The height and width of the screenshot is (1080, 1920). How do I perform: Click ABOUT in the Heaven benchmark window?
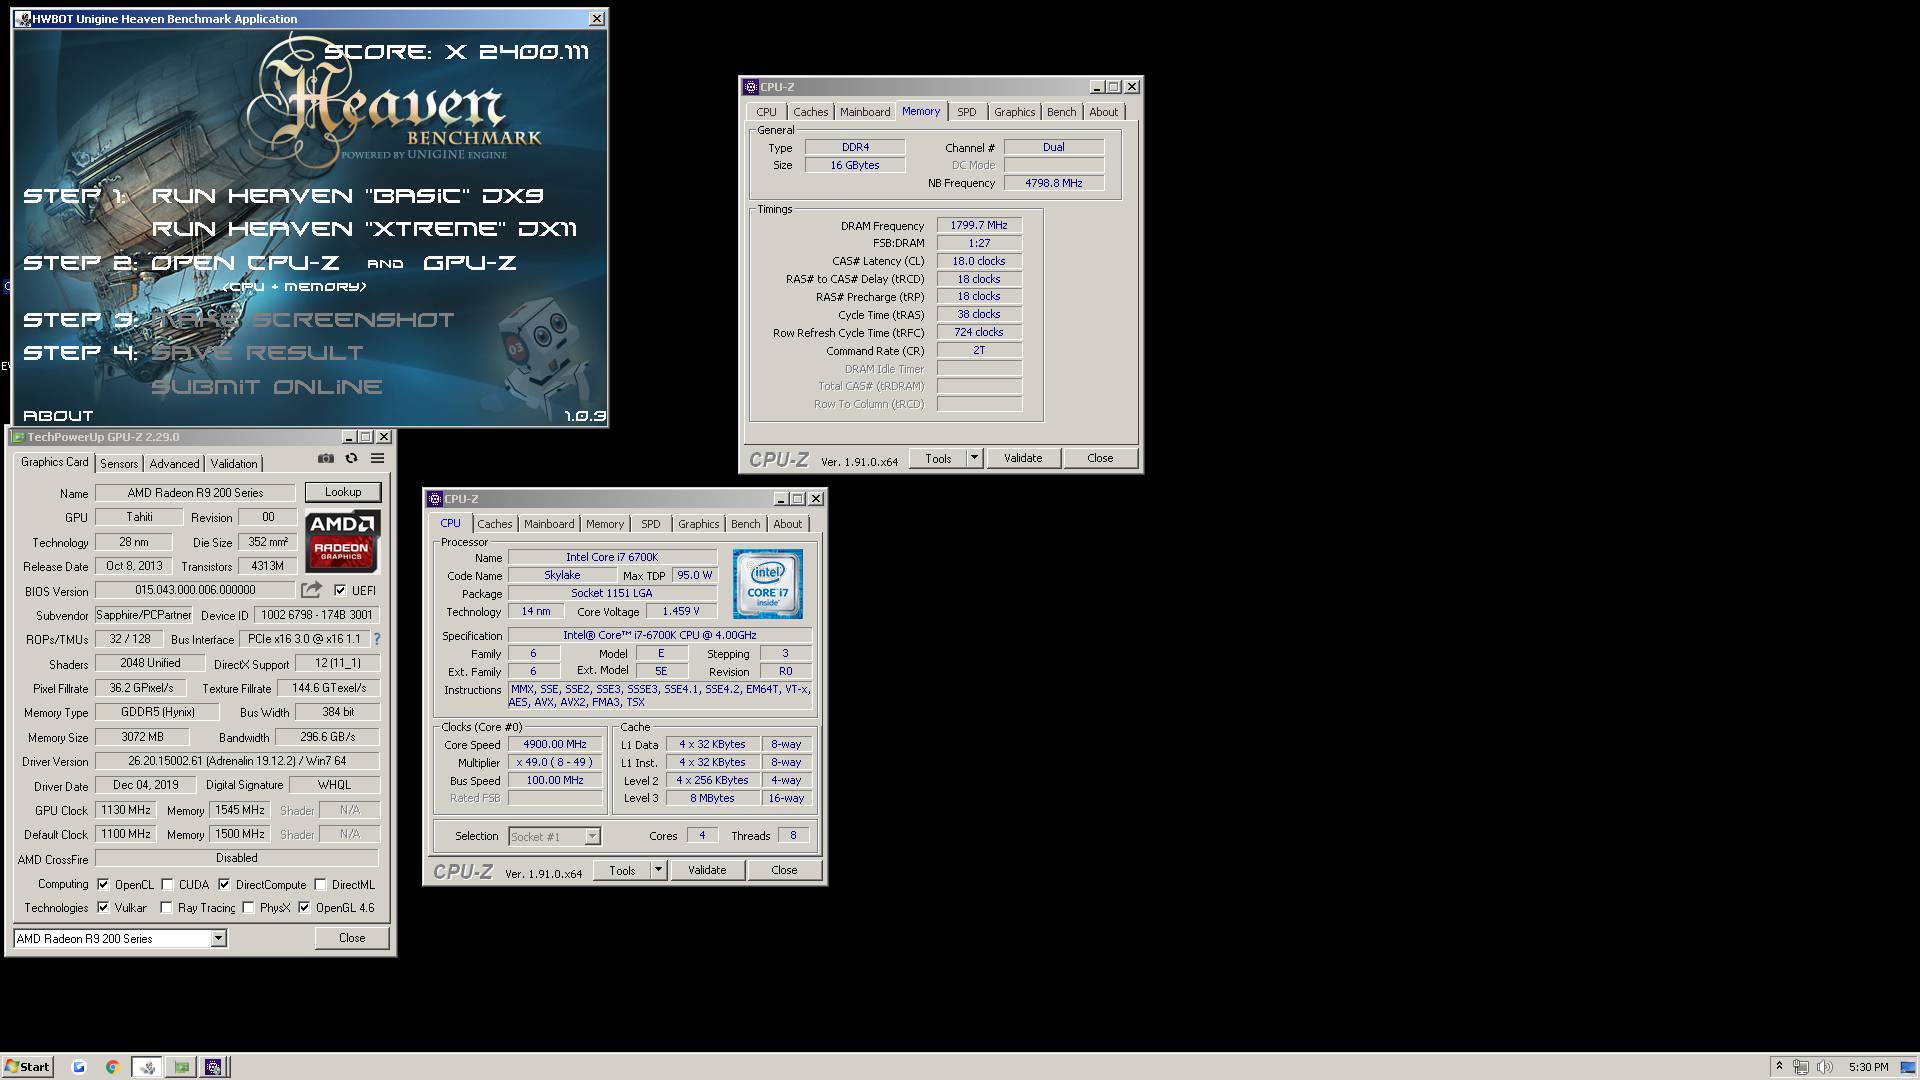click(x=58, y=416)
